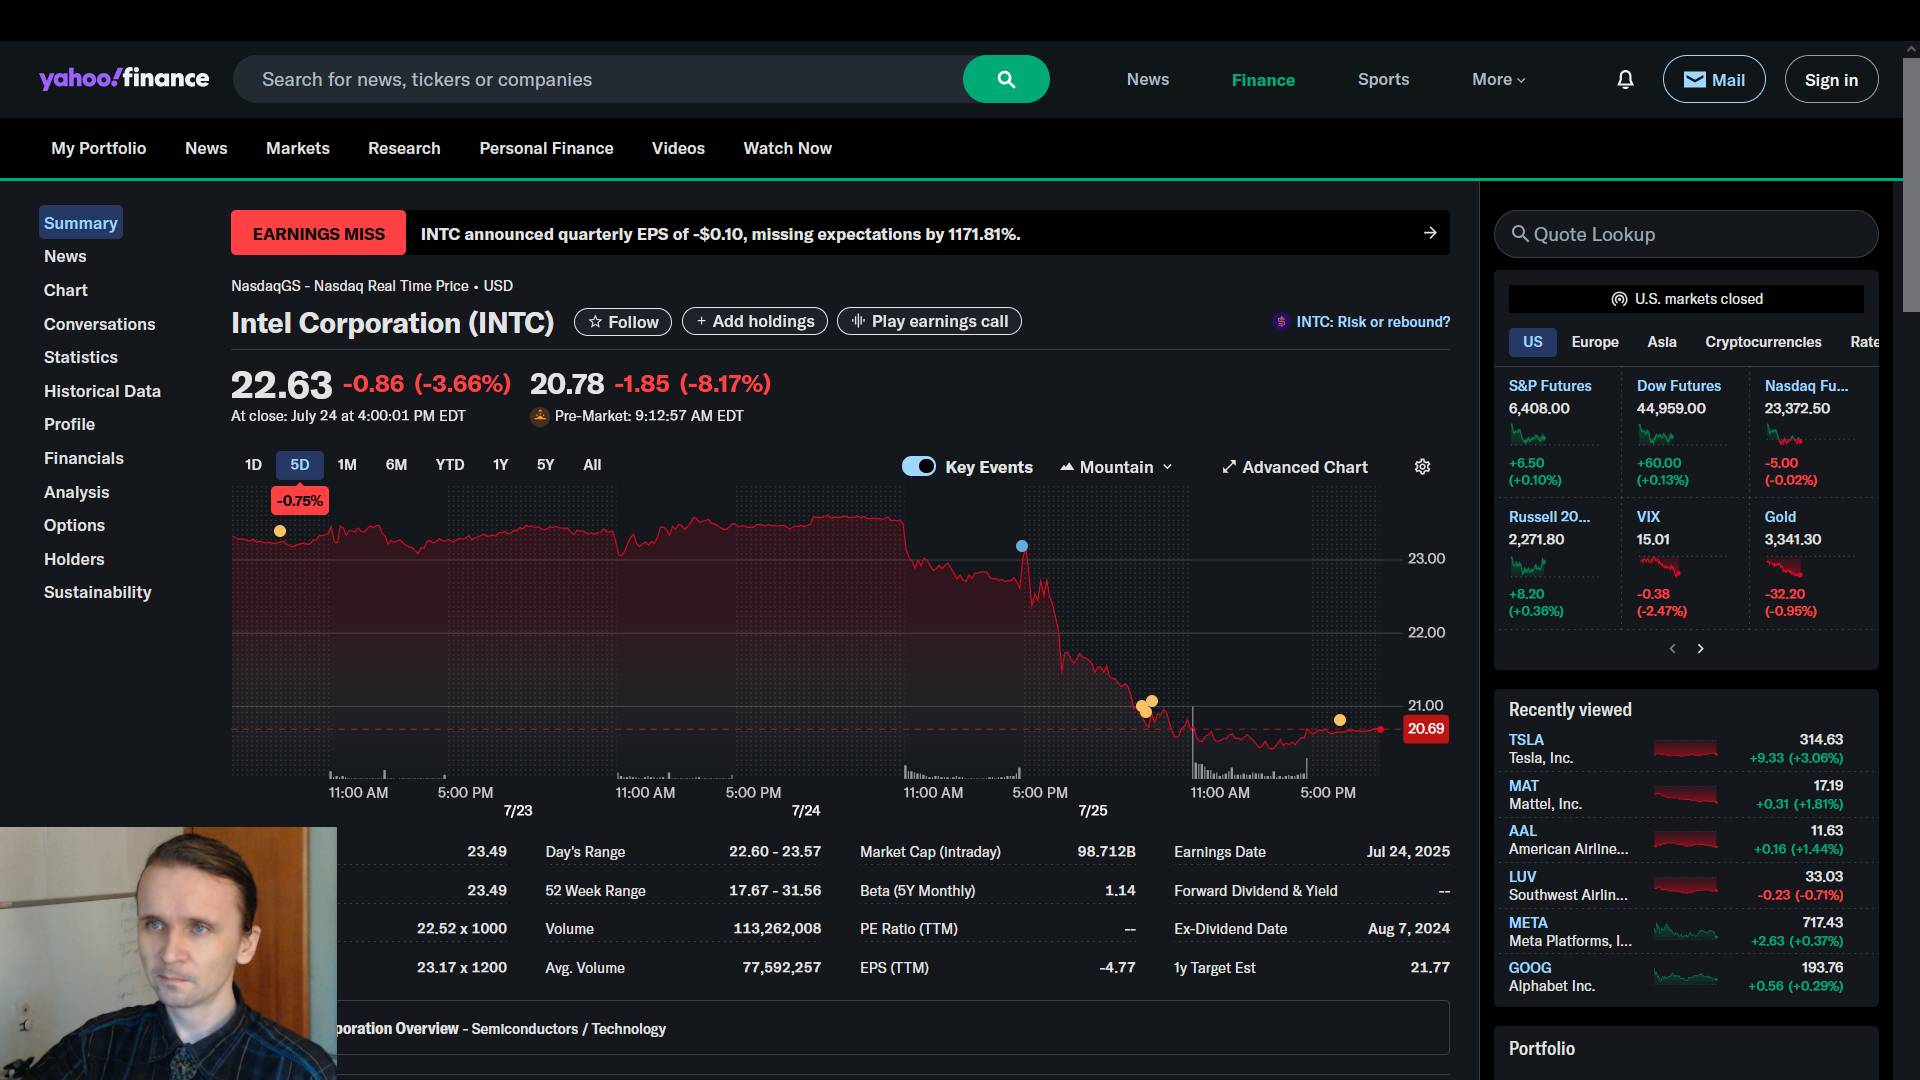This screenshot has height=1080, width=1920.
Task: Open notifications bell icon
Action: [x=1625, y=79]
